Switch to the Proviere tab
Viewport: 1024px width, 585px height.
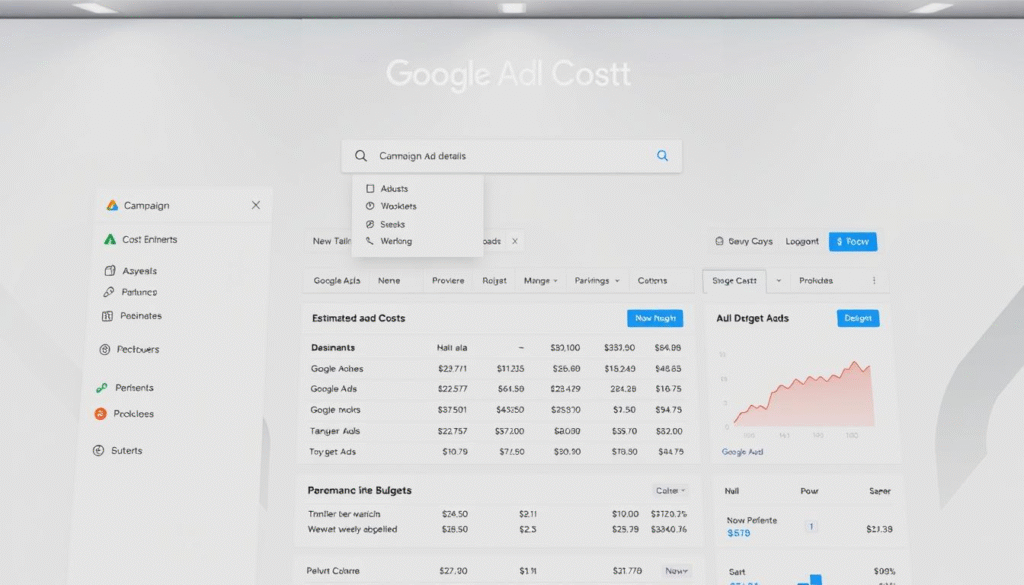[x=447, y=281]
